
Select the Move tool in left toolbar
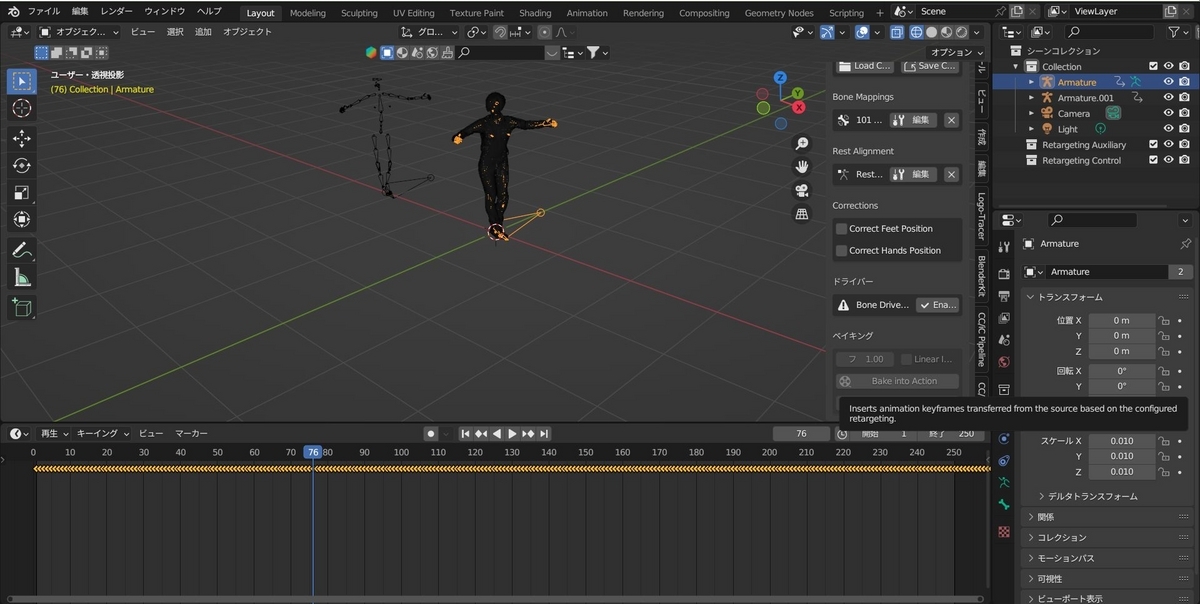pos(21,138)
